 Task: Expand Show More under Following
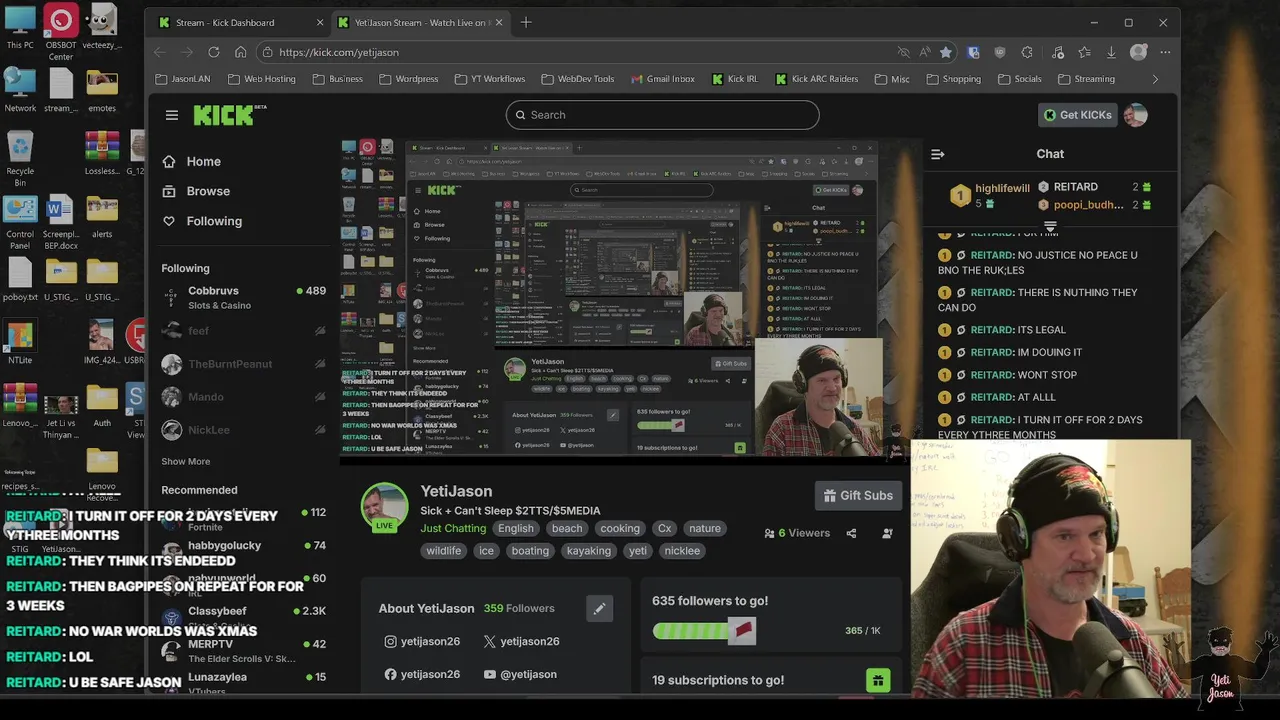[186, 461]
